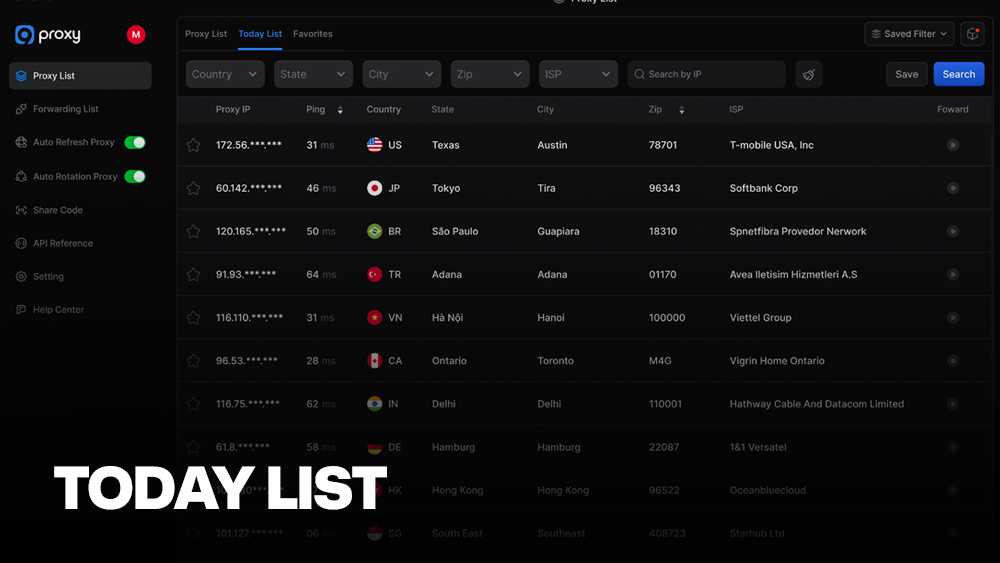Click the Save button
1000x563 pixels.
pyautogui.click(x=907, y=74)
